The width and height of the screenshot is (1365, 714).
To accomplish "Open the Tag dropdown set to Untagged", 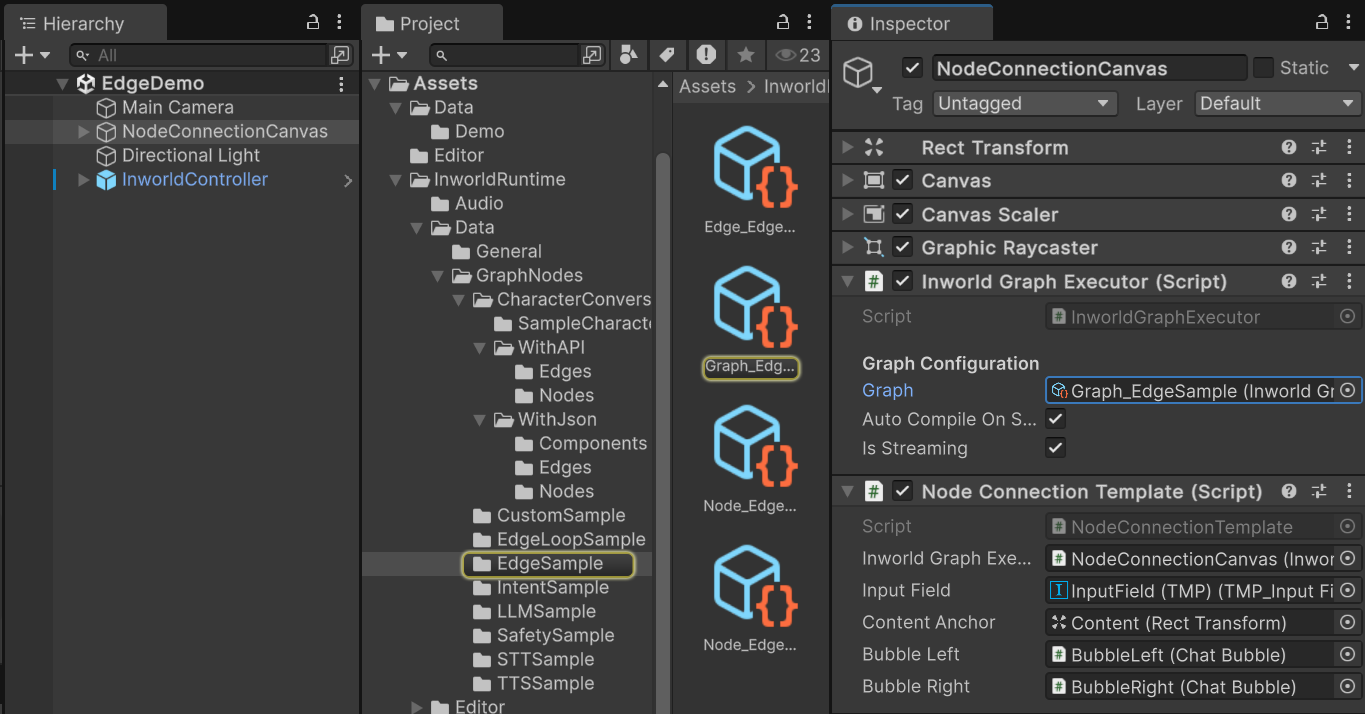I will point(1024,103).
